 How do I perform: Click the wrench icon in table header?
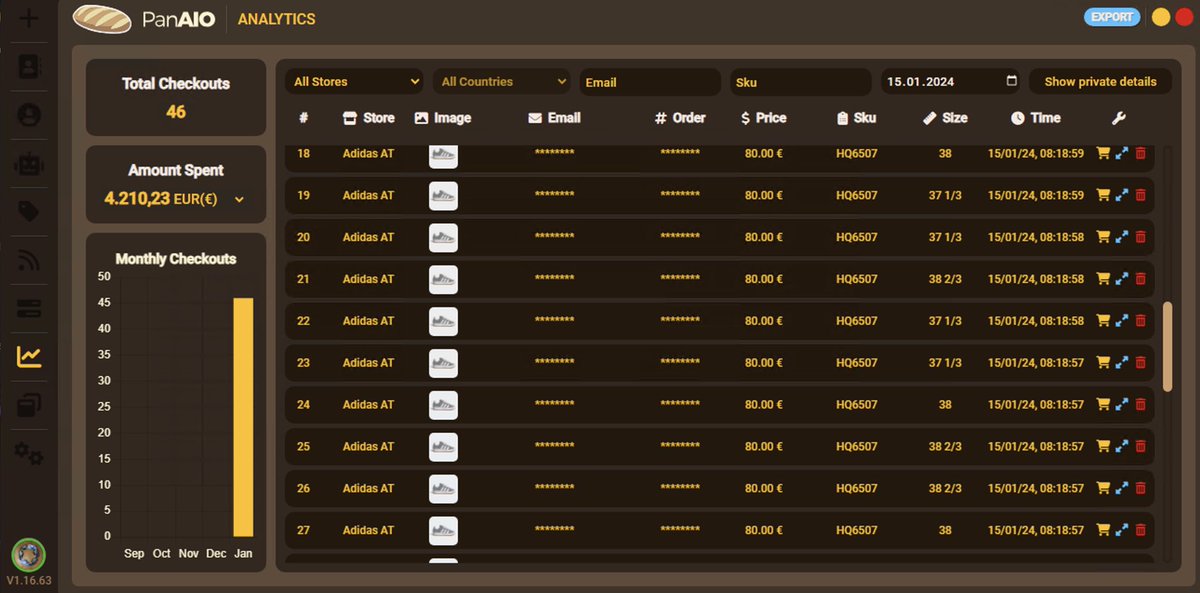tap(1119, 117)
